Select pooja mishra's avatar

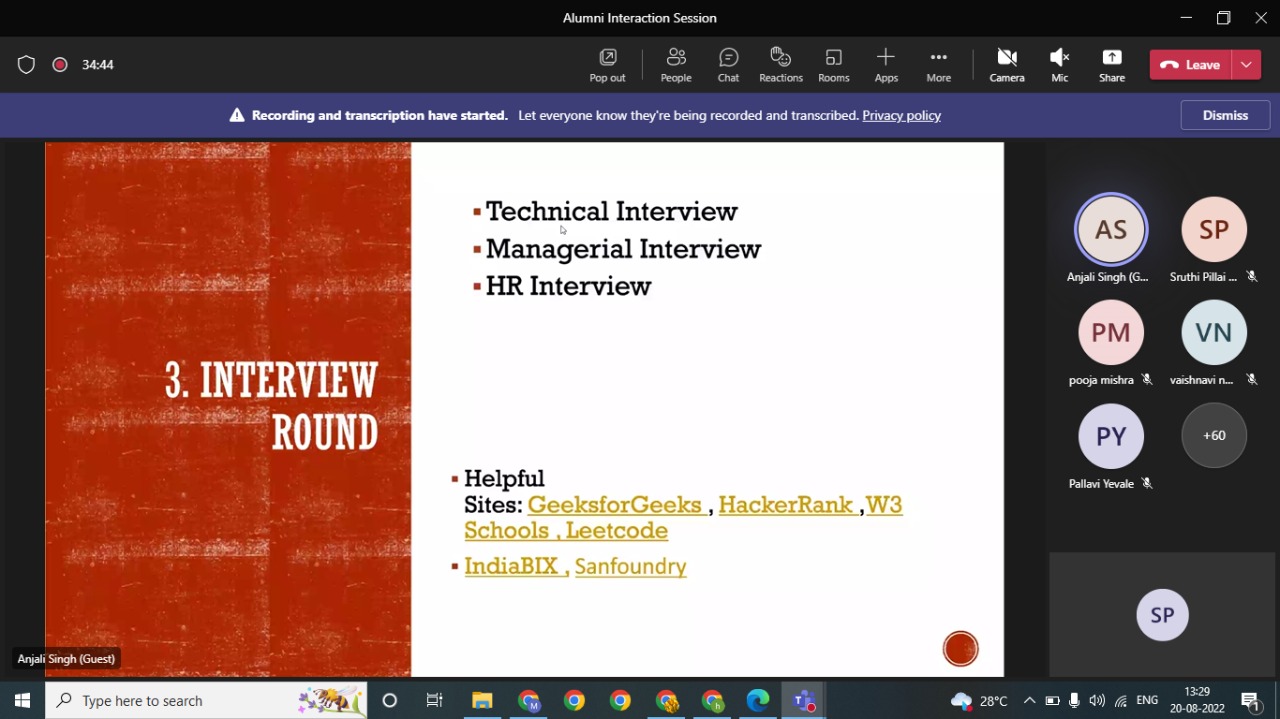1111,332
